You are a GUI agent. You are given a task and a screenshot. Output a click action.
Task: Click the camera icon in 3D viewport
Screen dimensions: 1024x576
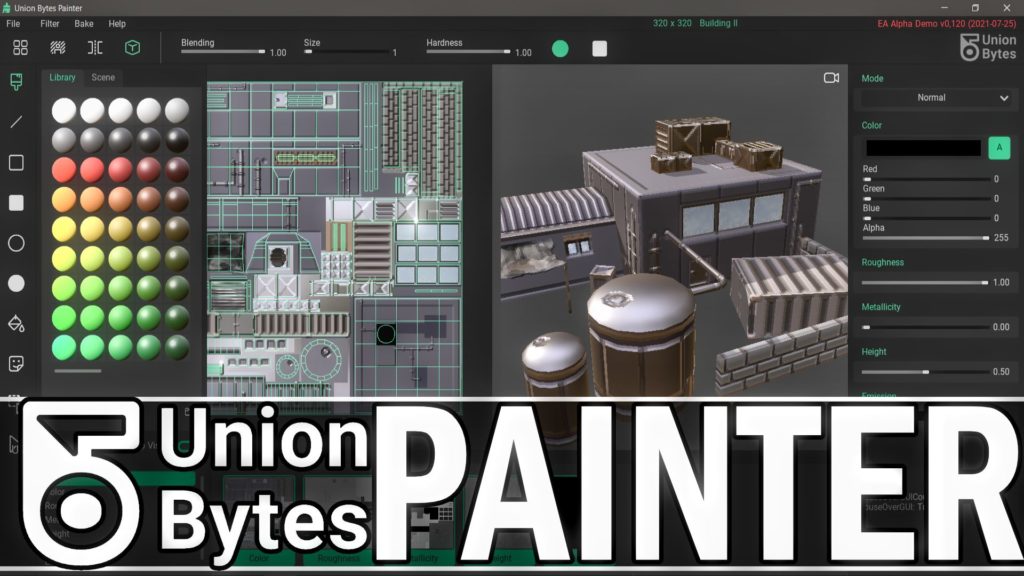(831, 78)
